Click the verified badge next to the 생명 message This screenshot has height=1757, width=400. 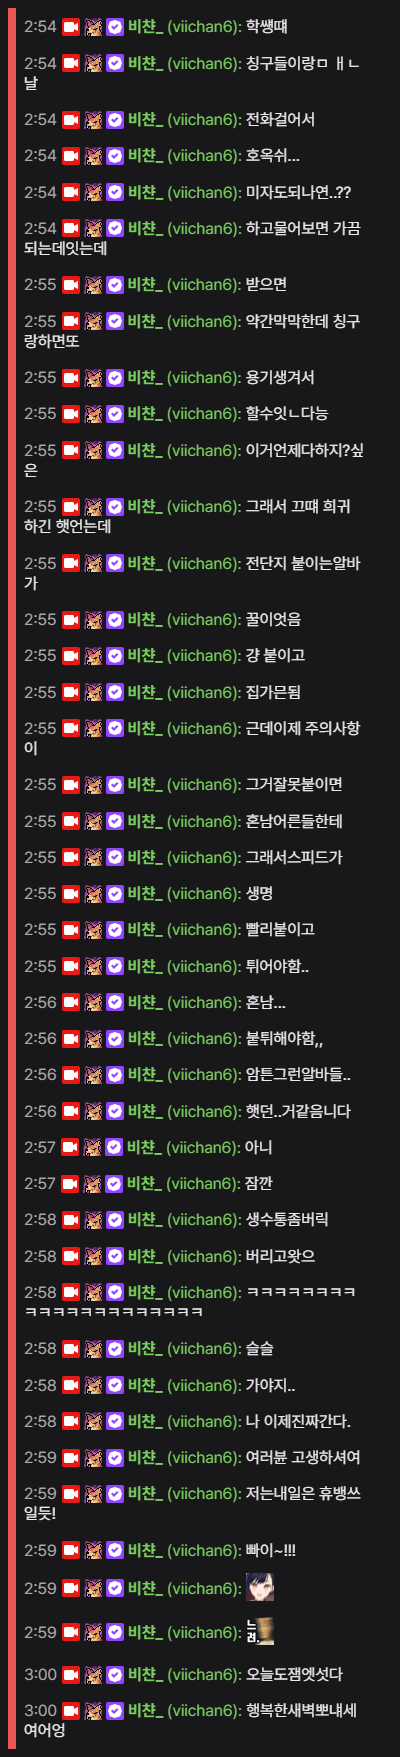pos(115,894)
